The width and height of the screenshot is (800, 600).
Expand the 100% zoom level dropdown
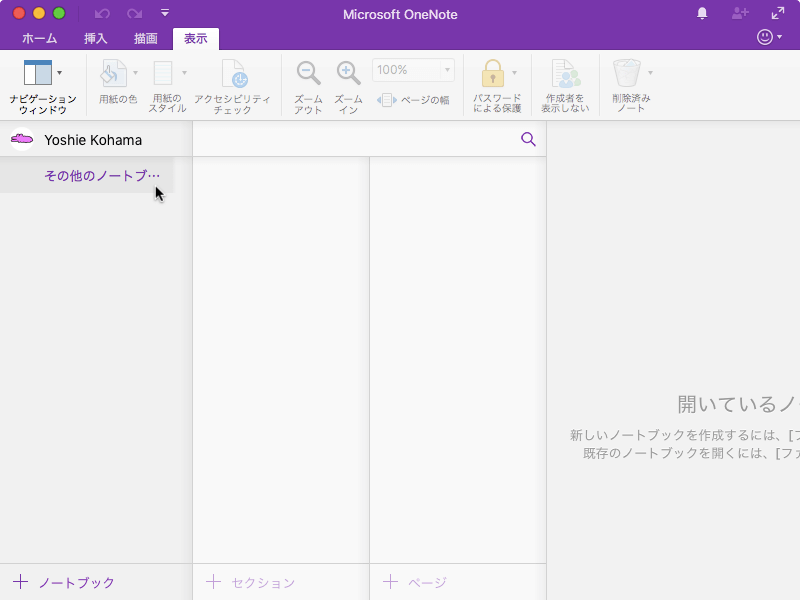pos(447,70)
